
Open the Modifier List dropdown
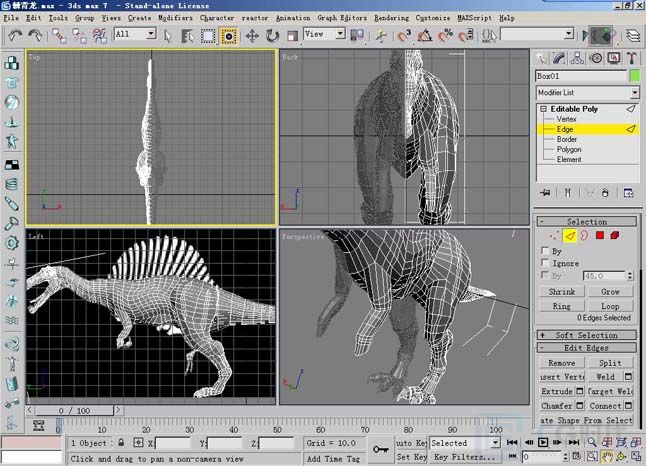pyautogui.click(x=635, y=93)
